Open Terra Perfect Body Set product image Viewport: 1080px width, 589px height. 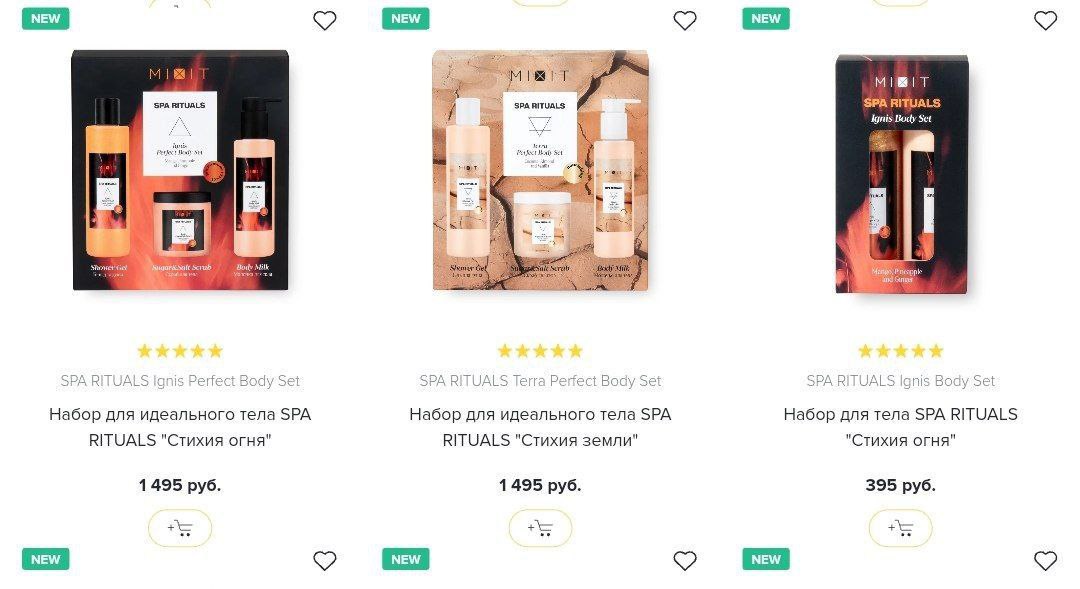pos(541,170)
